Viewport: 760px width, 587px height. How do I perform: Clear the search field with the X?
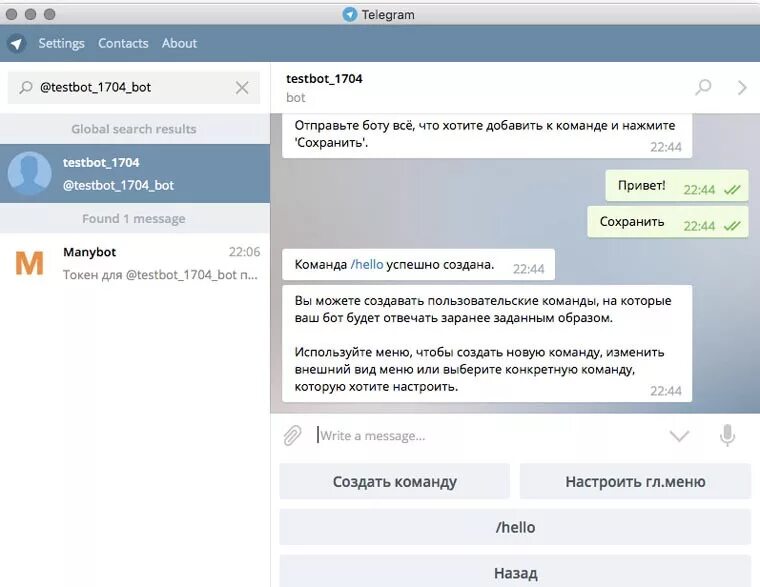[242, 88]
